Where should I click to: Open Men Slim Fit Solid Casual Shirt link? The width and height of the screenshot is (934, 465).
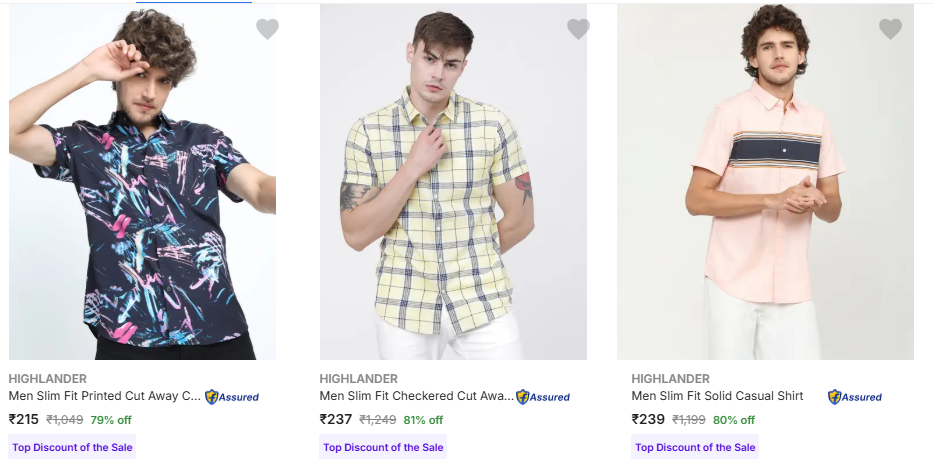717,396
